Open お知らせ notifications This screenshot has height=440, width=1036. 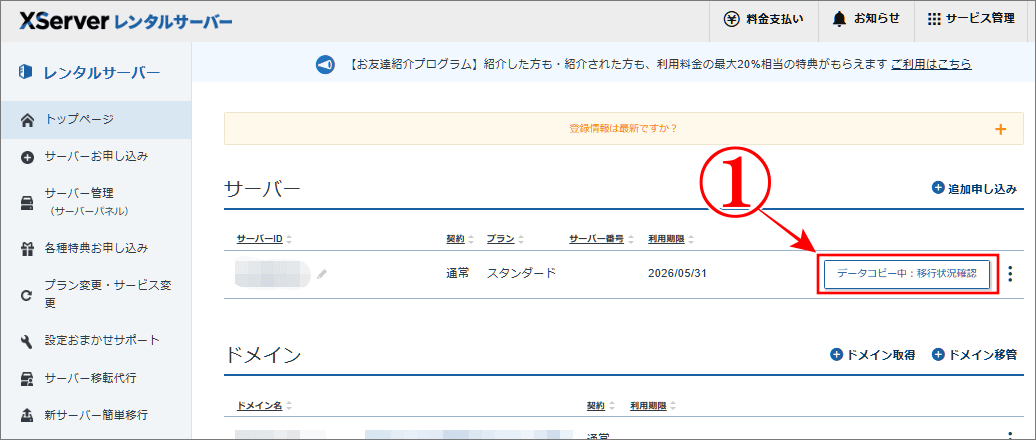point(866,19)
